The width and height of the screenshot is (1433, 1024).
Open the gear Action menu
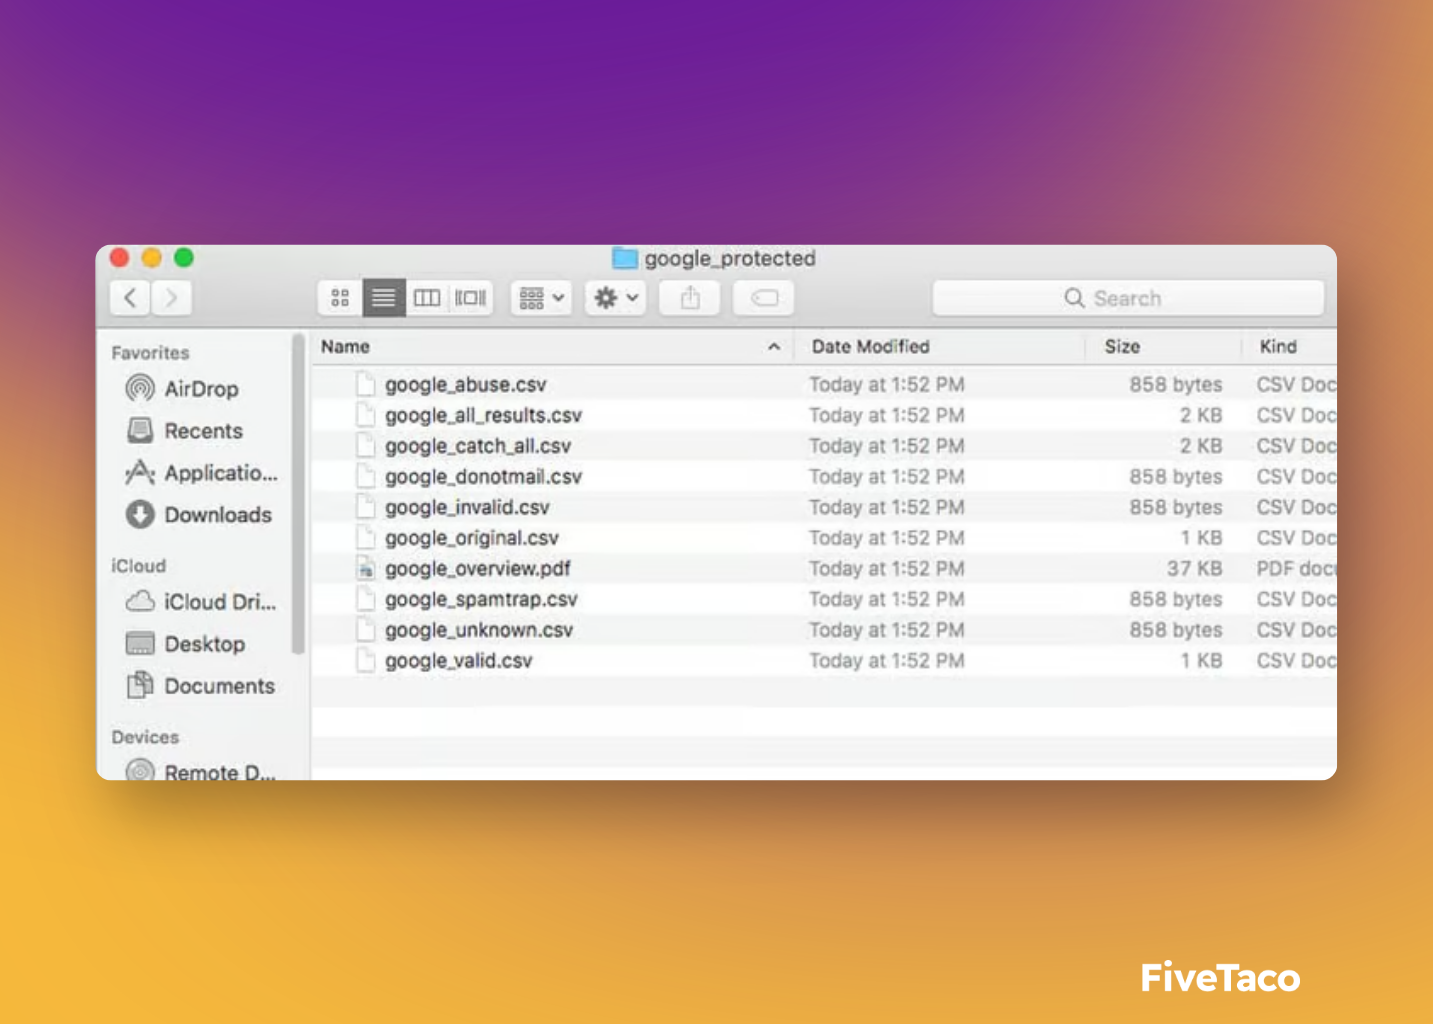pos(615,297)
